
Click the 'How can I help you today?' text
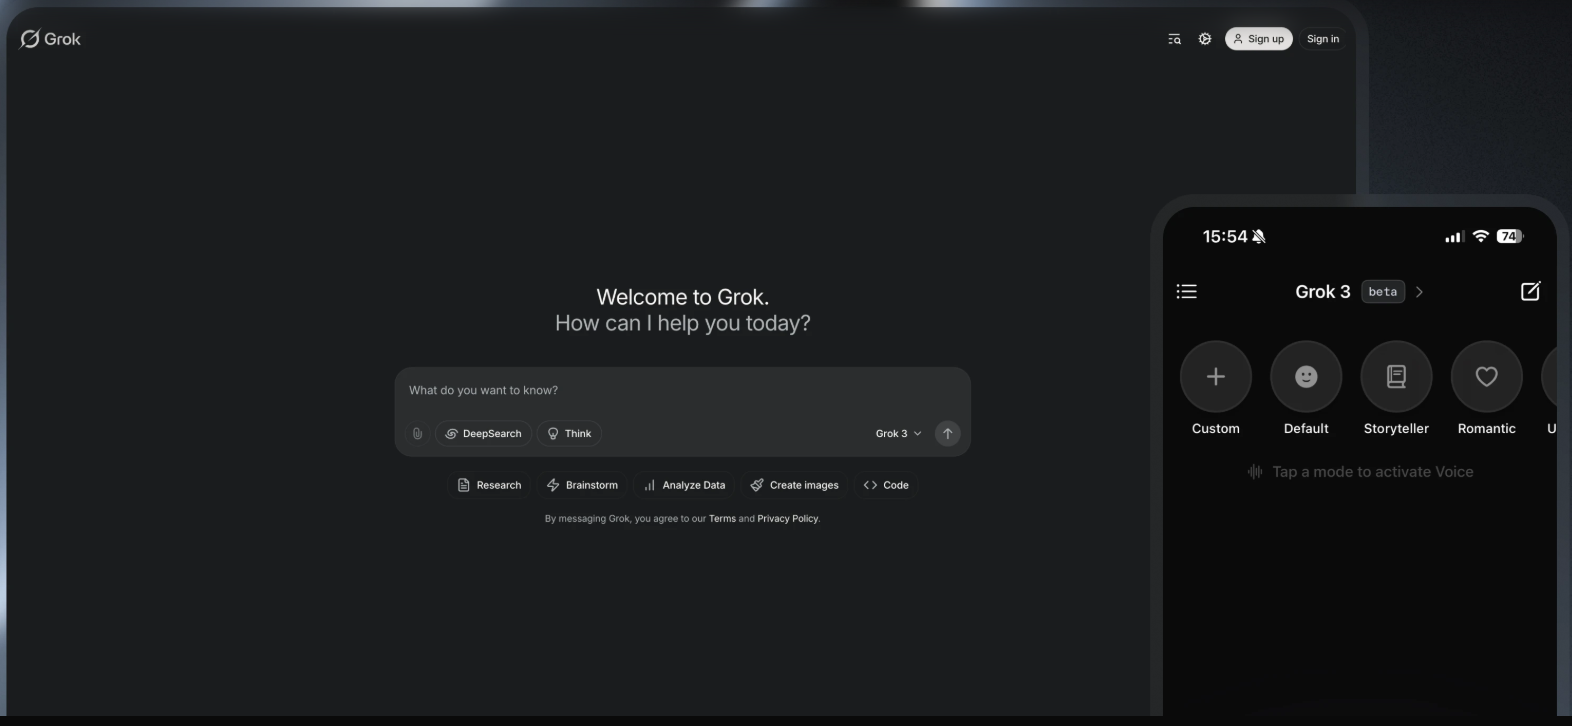(x=683, y=323)
